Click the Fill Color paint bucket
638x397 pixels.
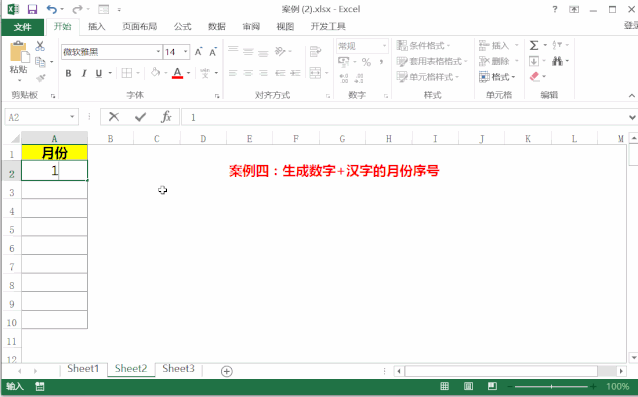coord(155,73)
